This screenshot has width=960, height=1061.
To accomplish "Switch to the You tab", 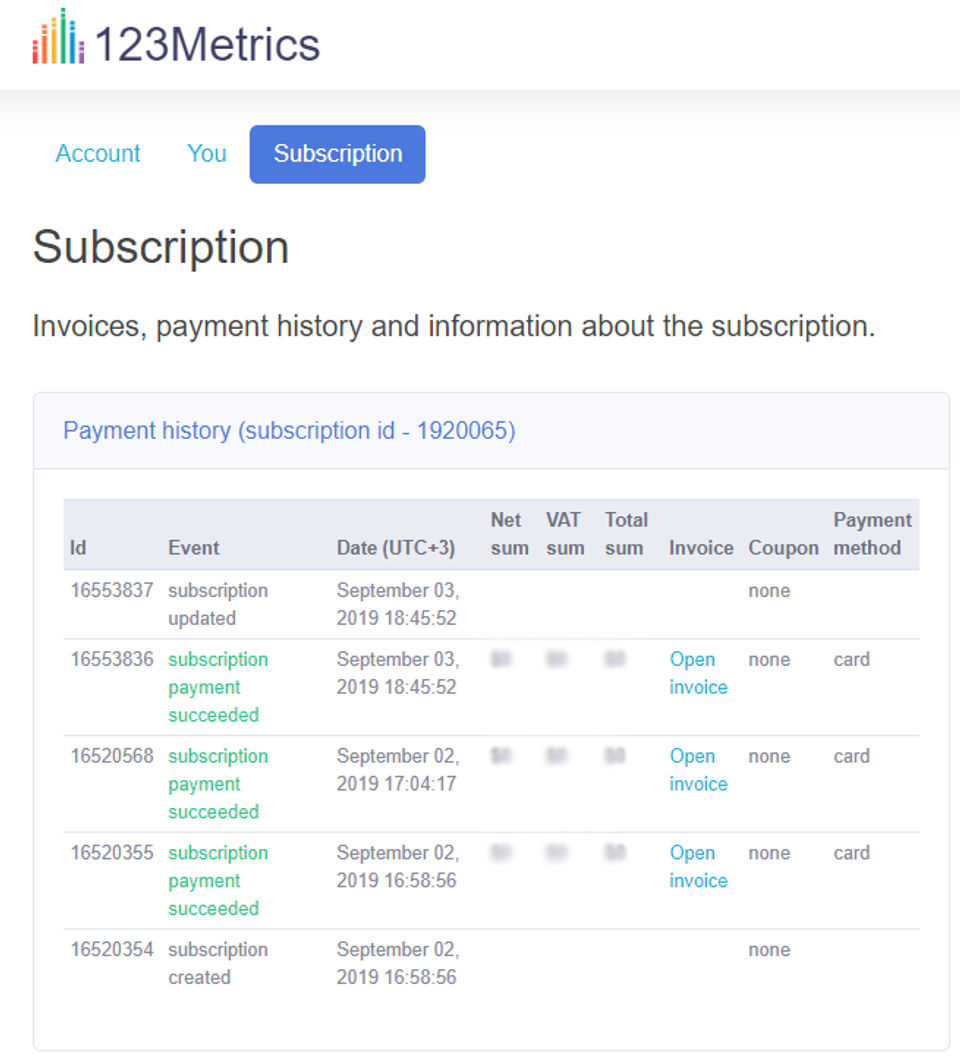I will click(x=206, y=154).
